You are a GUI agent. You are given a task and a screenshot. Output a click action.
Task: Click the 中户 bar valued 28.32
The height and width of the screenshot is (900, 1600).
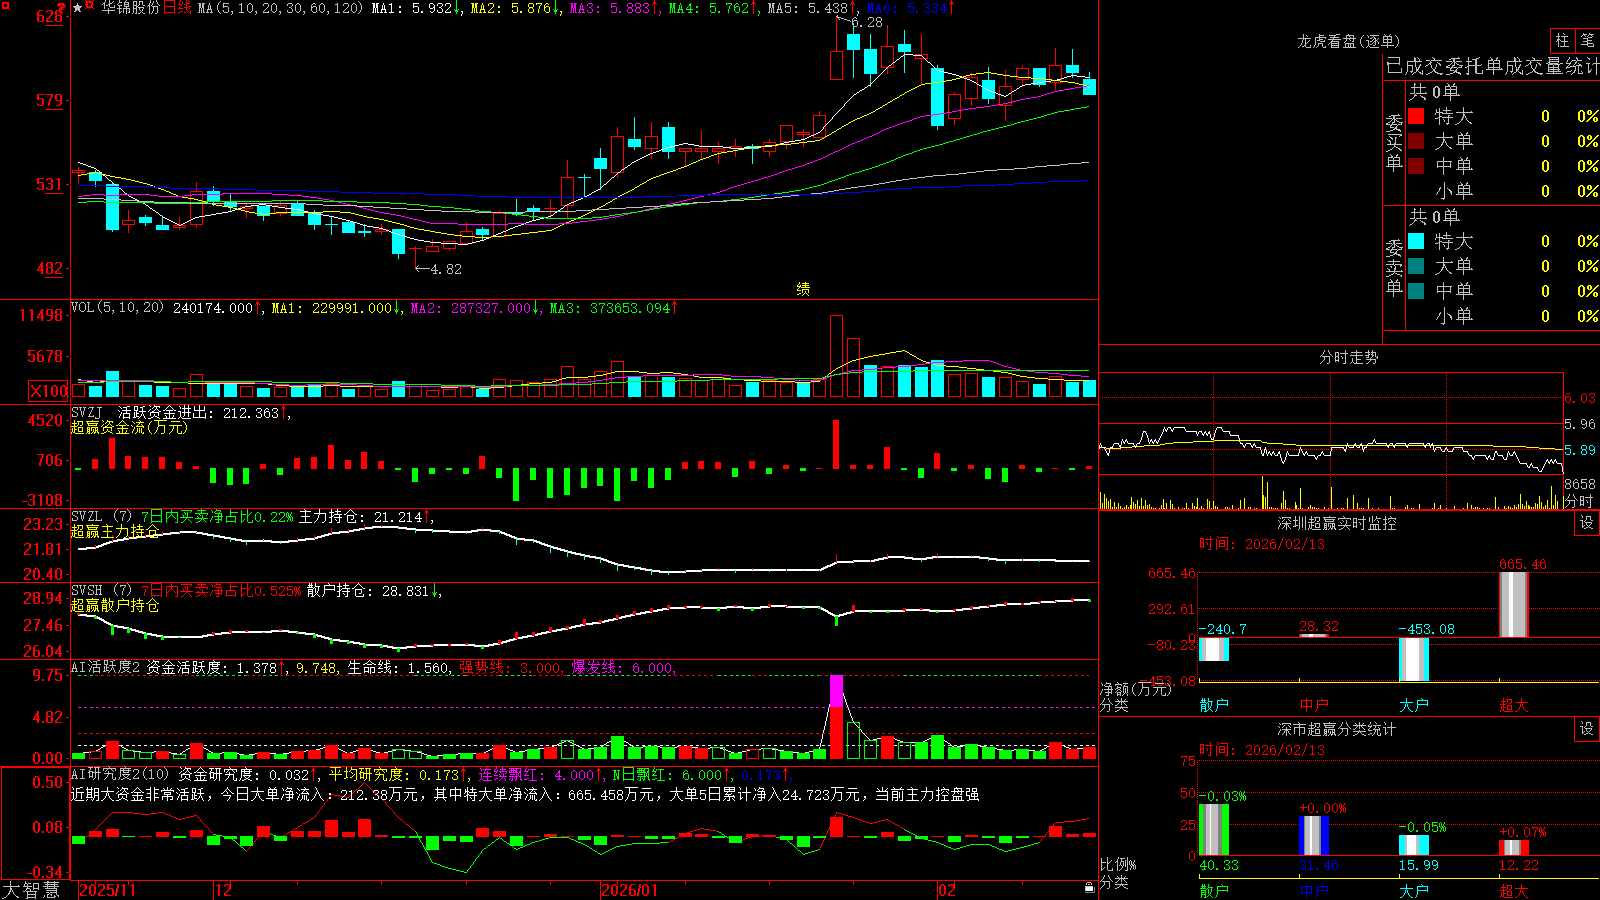click(x=1314, y=635)
